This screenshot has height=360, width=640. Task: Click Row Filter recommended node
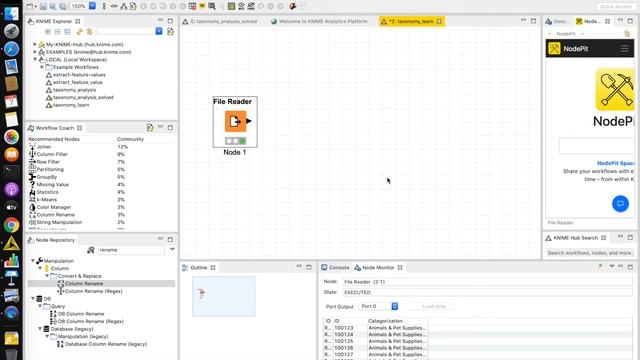click(48, 162)
